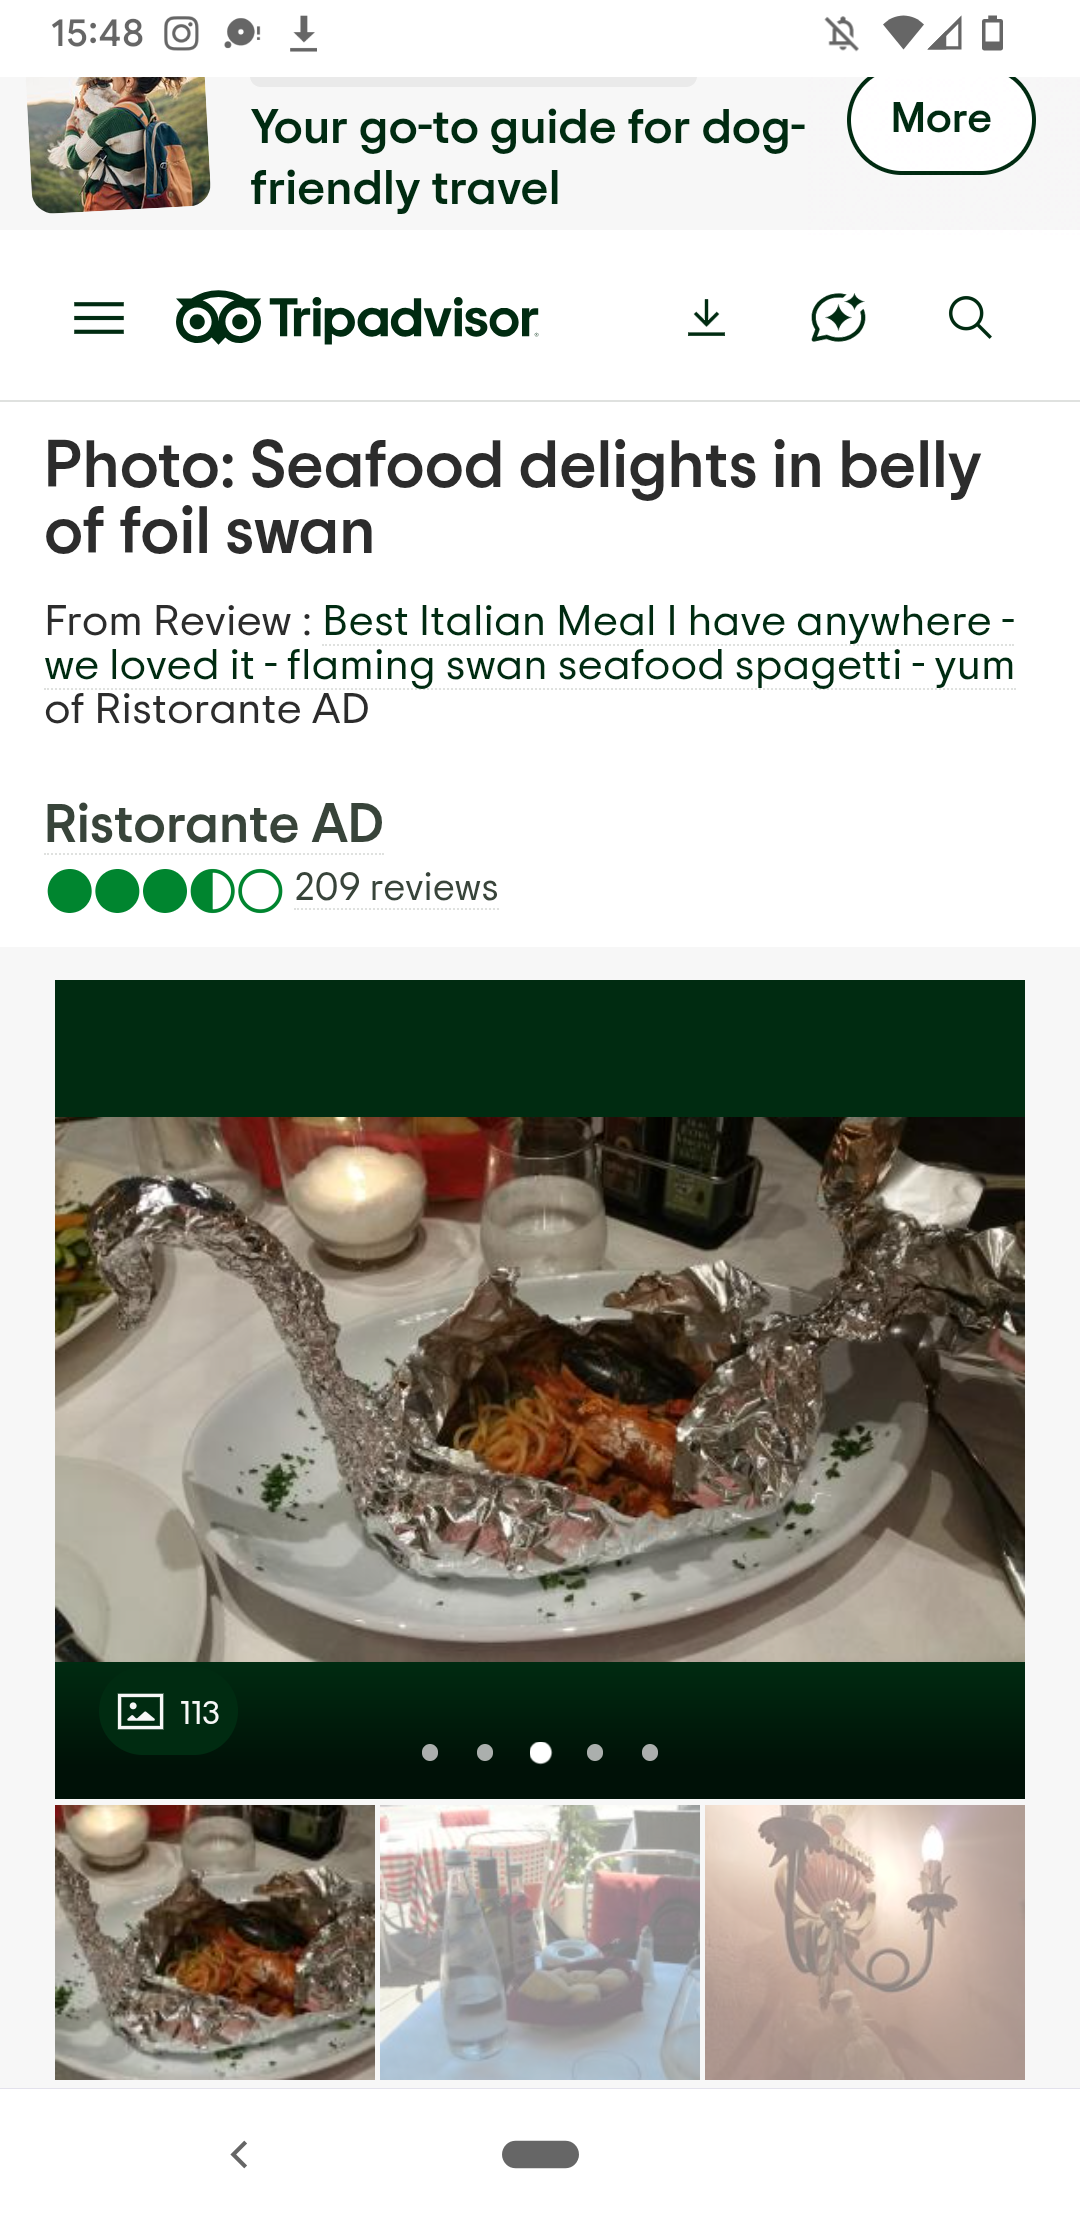1080x2220 pixels.
Task: Open the foil swan thumbnail
Action: tap(215, 1942)
